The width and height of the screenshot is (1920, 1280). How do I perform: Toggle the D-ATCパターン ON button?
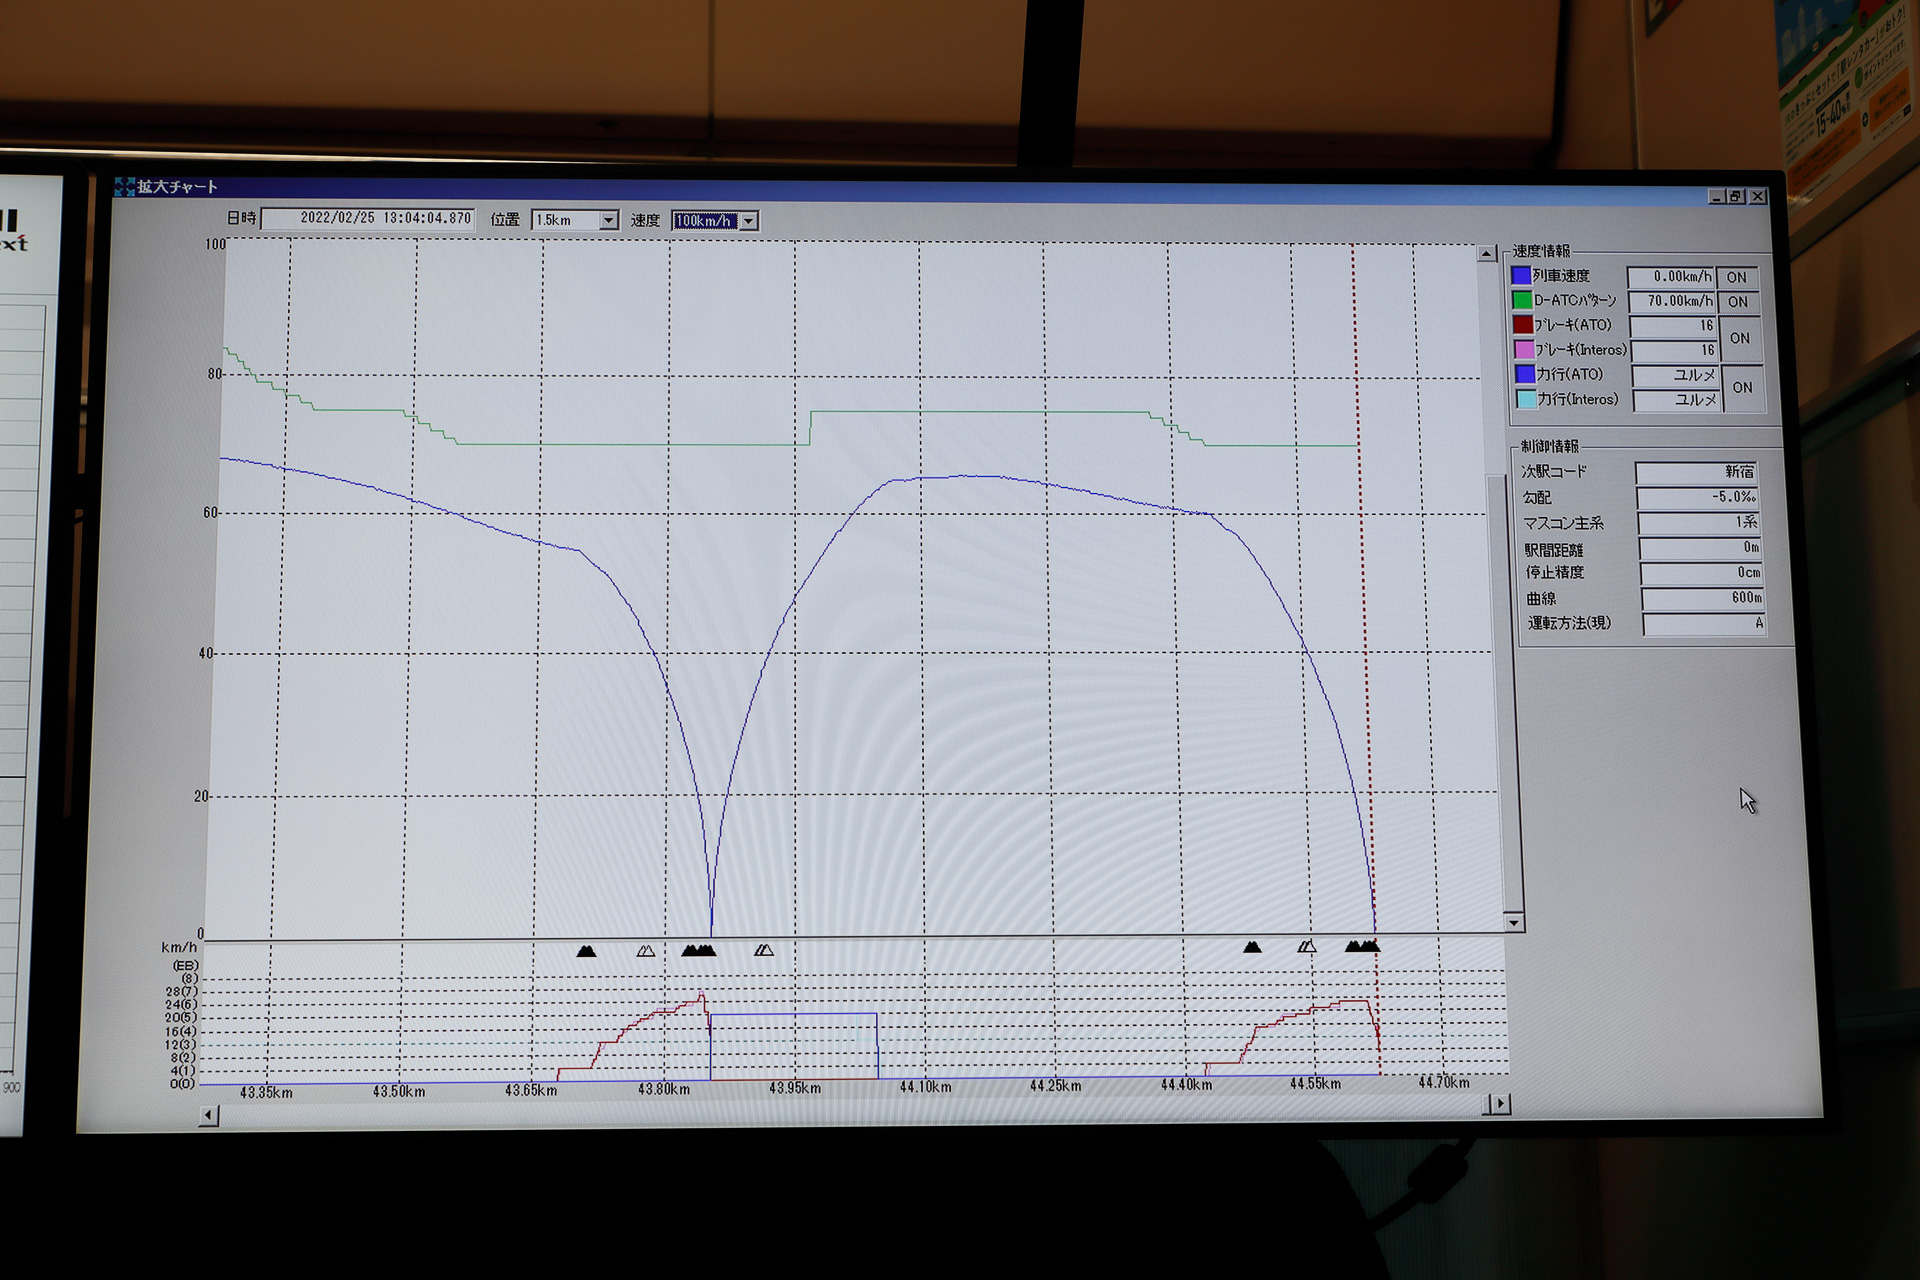click(x=1737, y=301)
